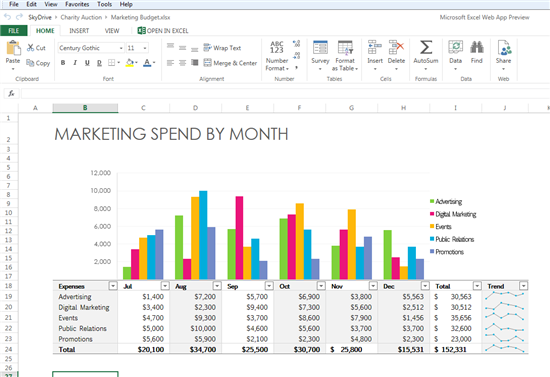Switch to the INSERT ribbon tab

point(79,31)
